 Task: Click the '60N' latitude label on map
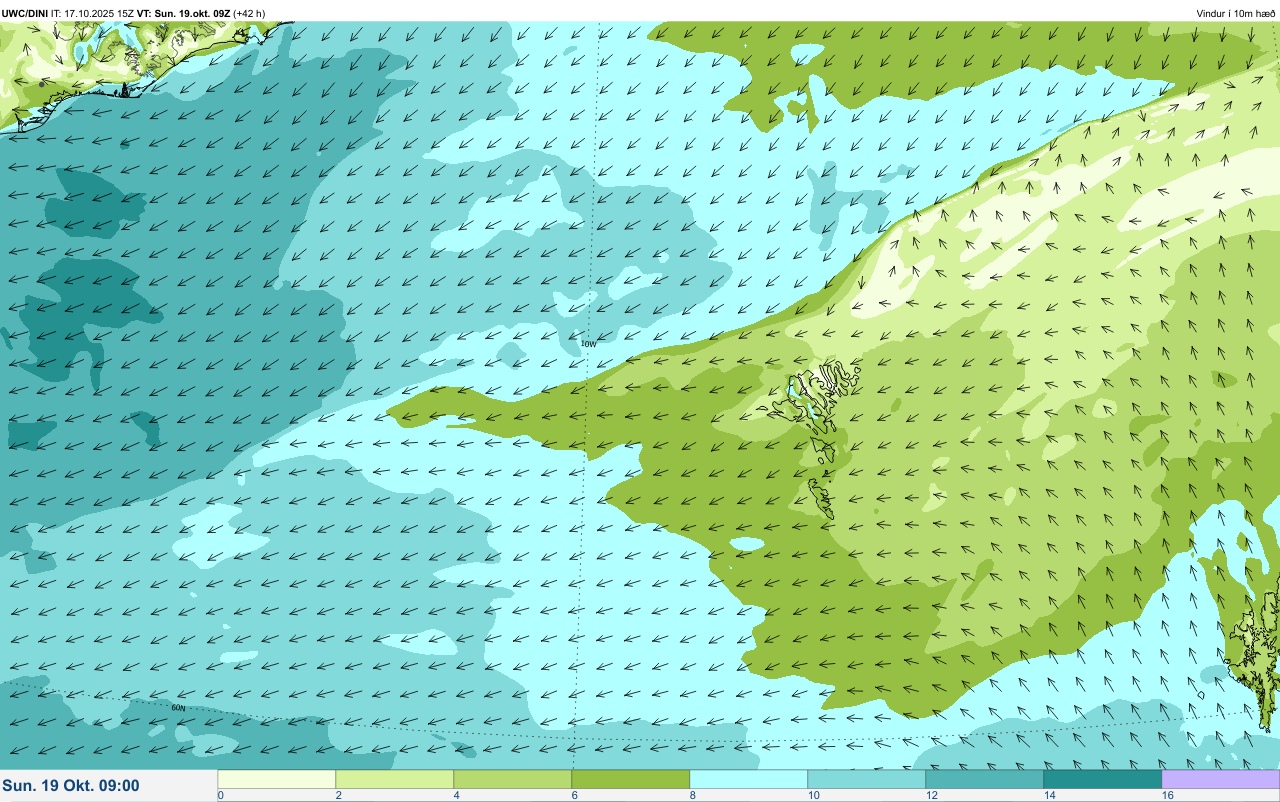click(x=178, y=707)
